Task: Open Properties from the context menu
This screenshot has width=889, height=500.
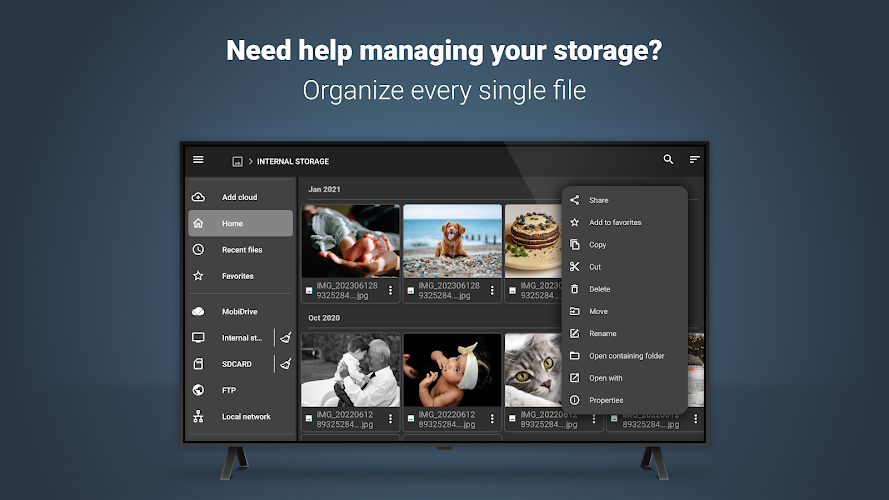Action: coord(625,400)
